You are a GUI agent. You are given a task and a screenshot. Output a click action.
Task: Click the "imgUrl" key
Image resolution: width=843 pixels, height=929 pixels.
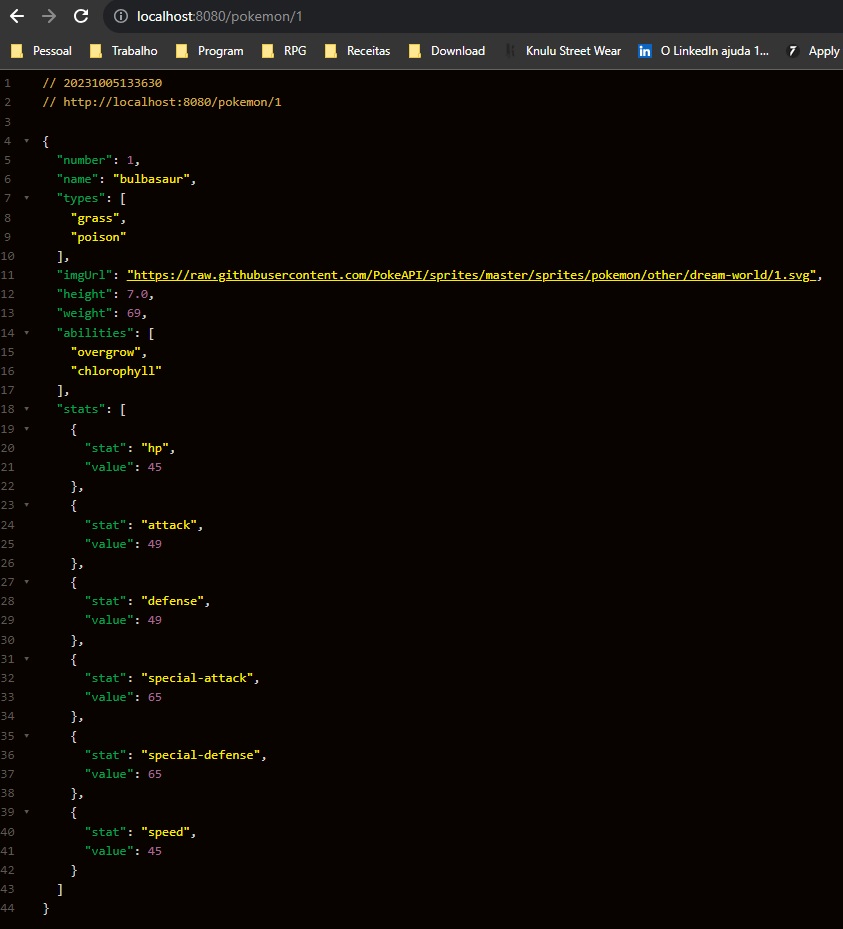84,275
